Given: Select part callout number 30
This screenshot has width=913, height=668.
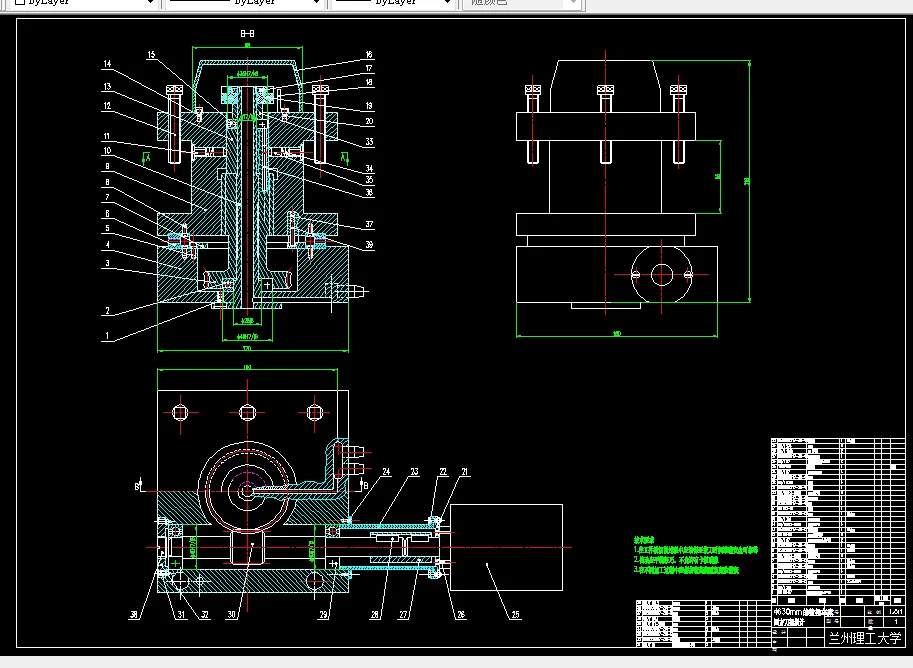Looking at the screenshot, I should point(231,614).
